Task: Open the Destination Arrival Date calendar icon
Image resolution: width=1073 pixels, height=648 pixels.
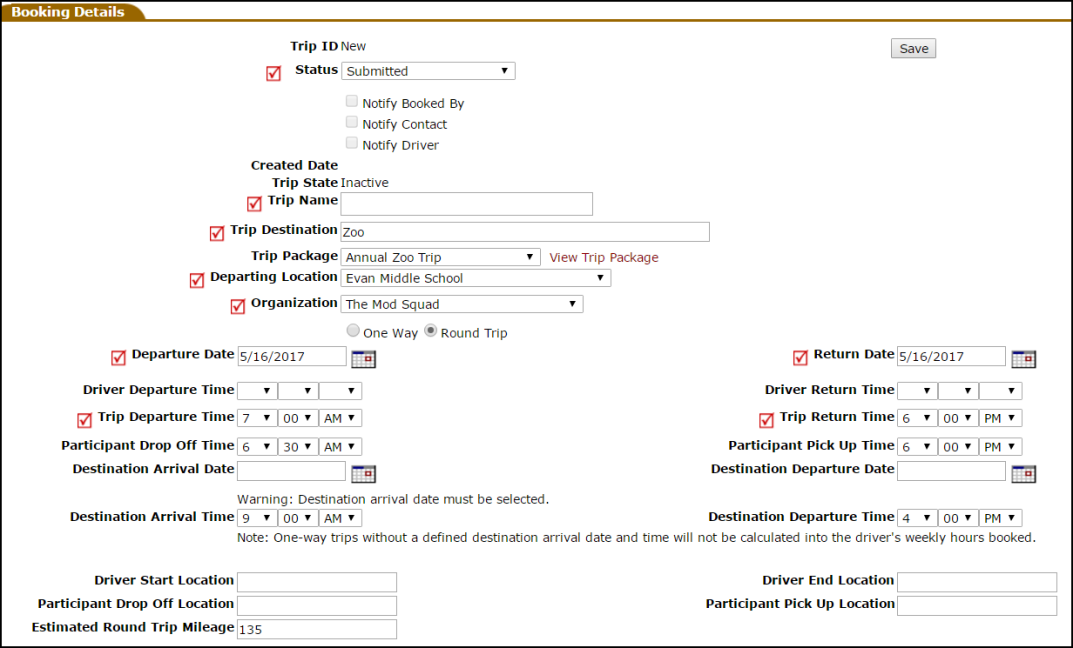Action: (x=363, y=474)
